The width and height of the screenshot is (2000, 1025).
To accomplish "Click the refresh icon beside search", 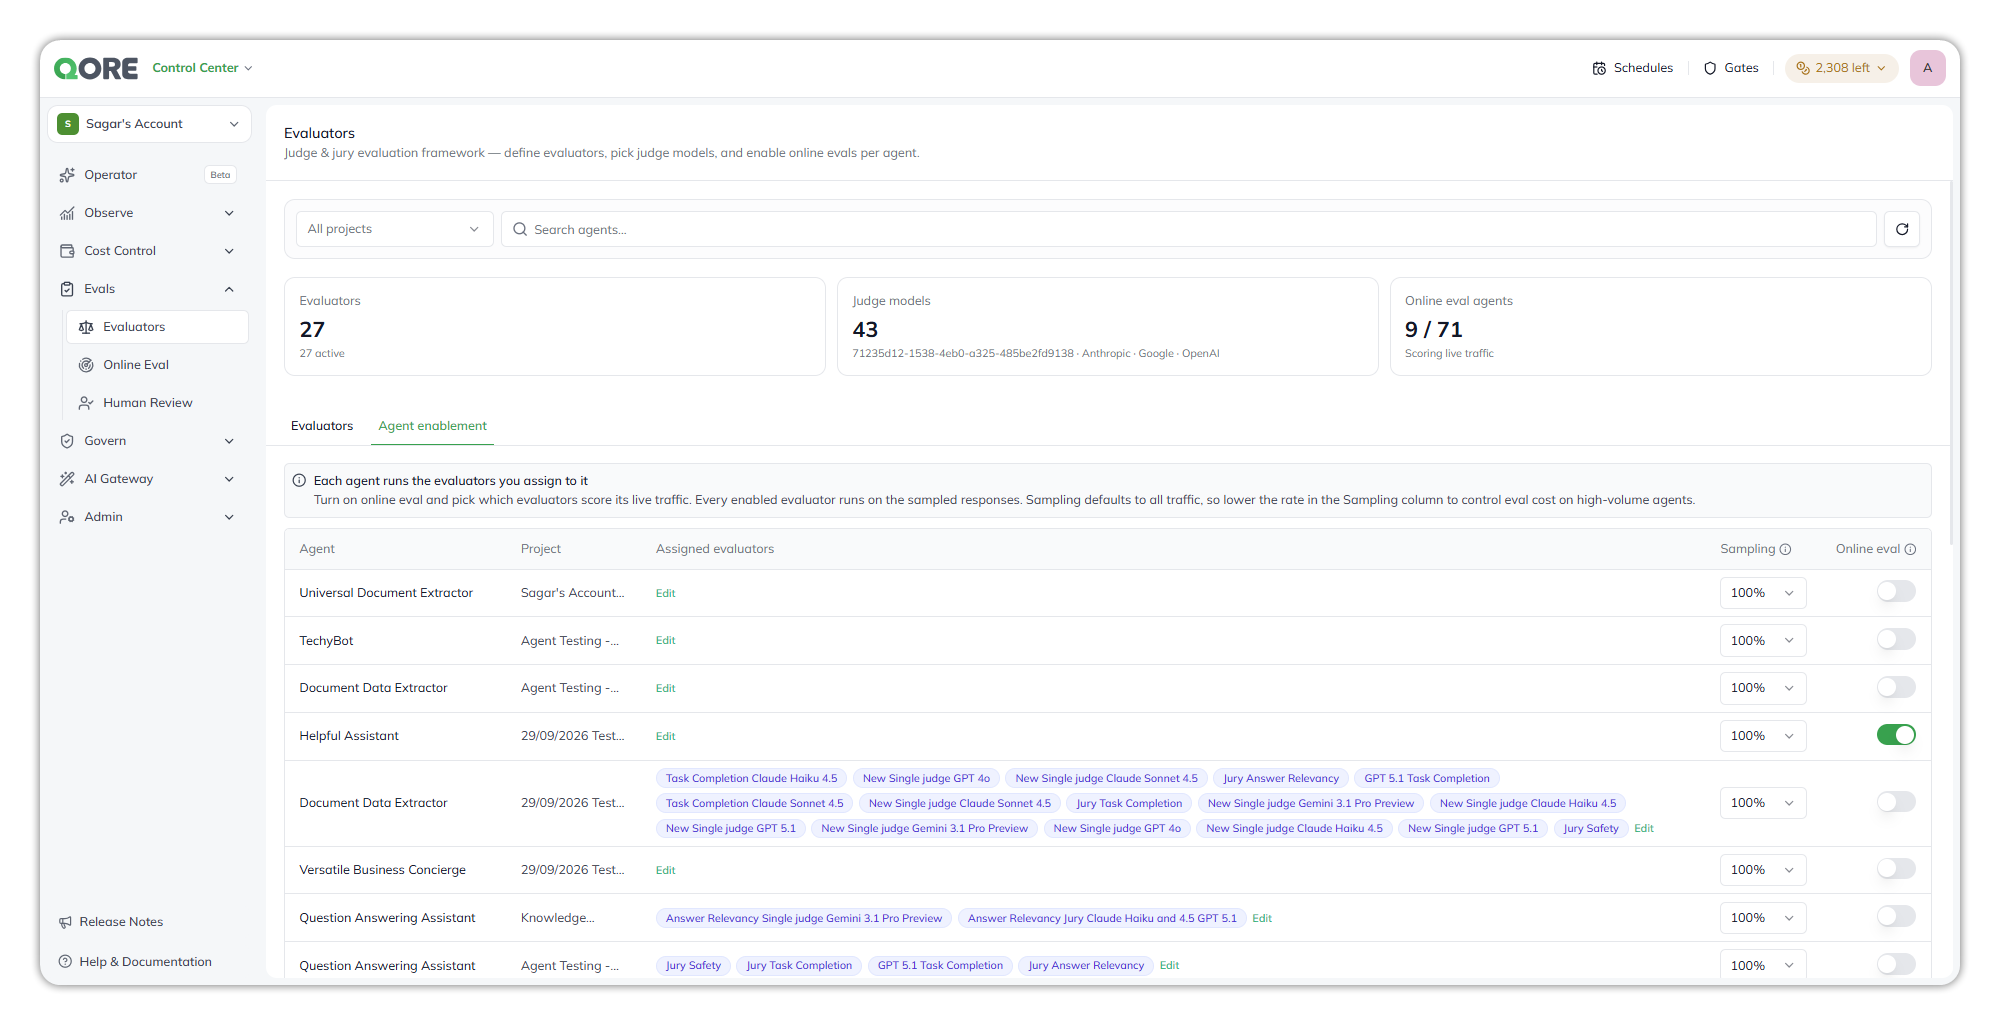I will [x=1902, y=229].
